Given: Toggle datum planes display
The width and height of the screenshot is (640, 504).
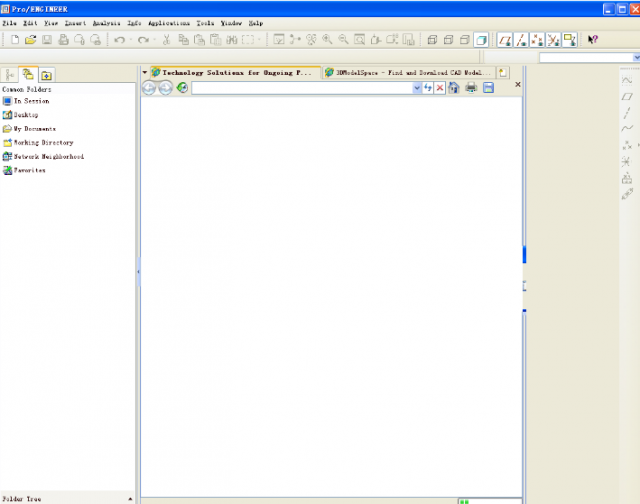Looking at the screenshot, I should 506,40.
